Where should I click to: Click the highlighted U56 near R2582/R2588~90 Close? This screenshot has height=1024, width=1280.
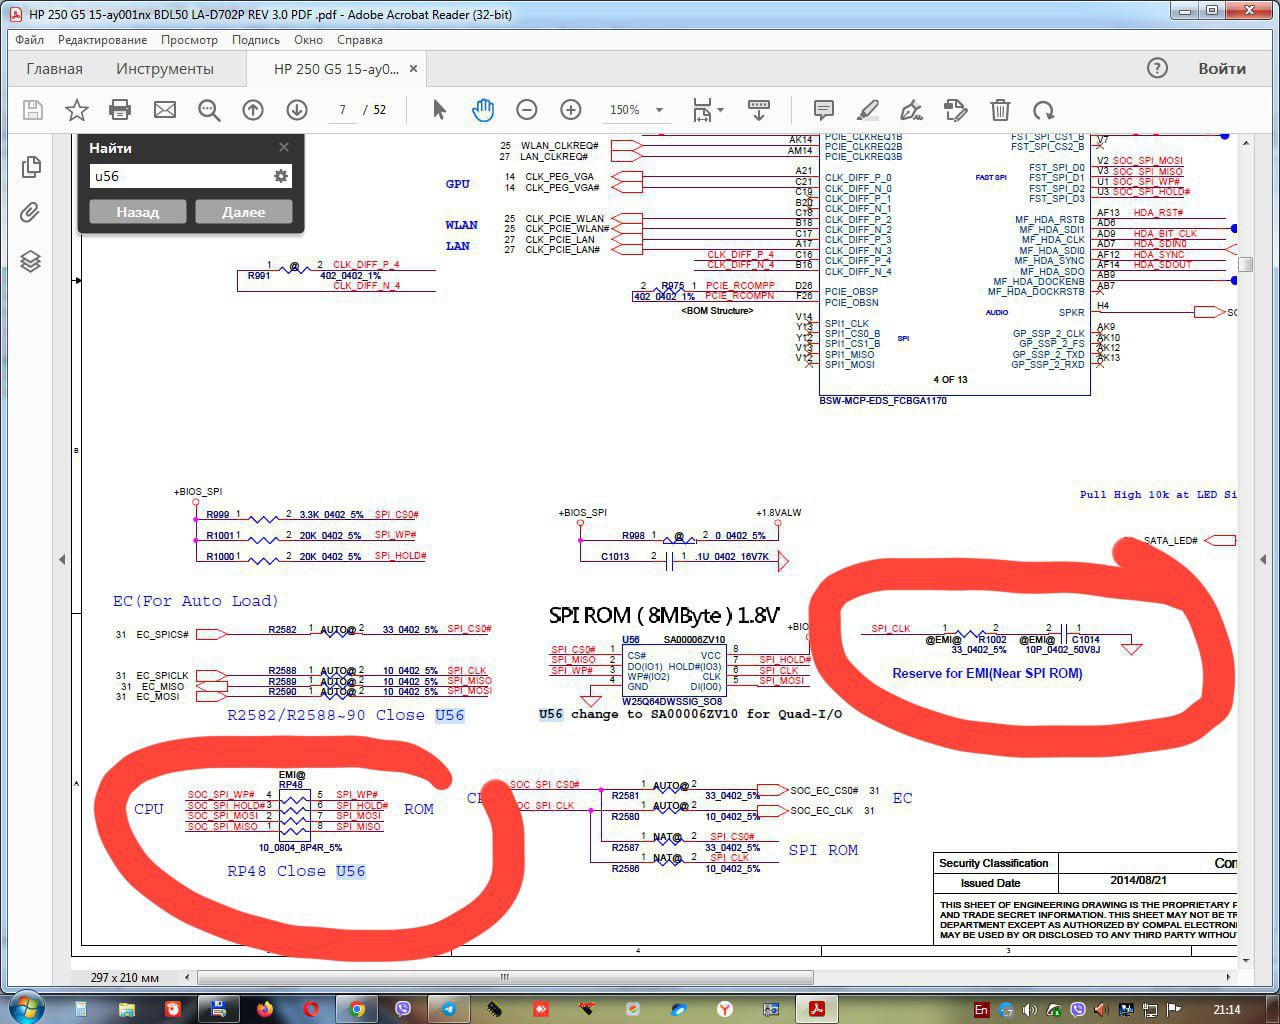(x=449, y=715)
